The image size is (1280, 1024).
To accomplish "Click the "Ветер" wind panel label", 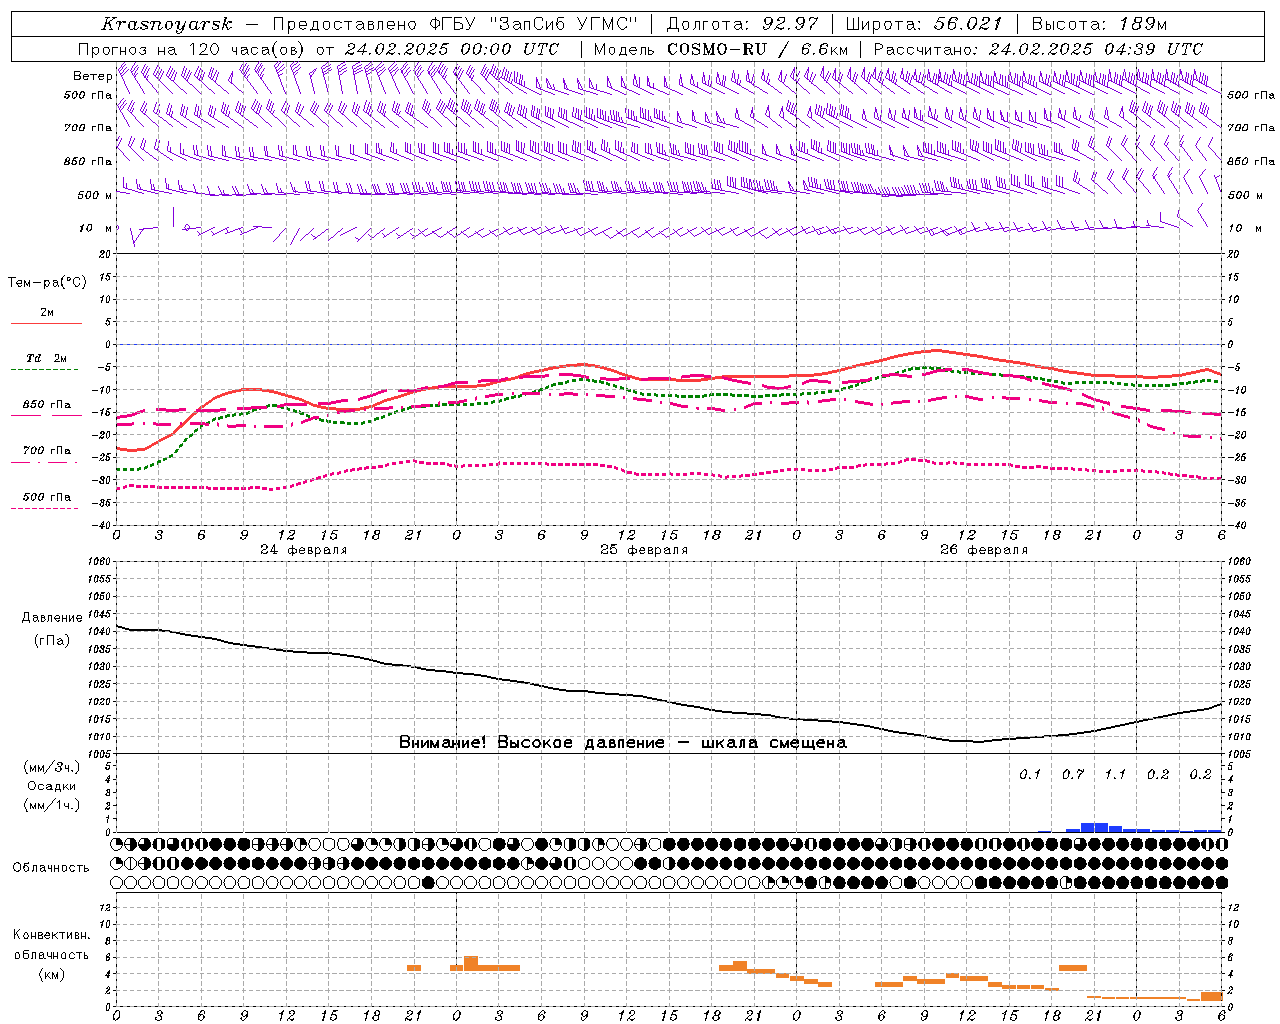I will pos(92,76).
